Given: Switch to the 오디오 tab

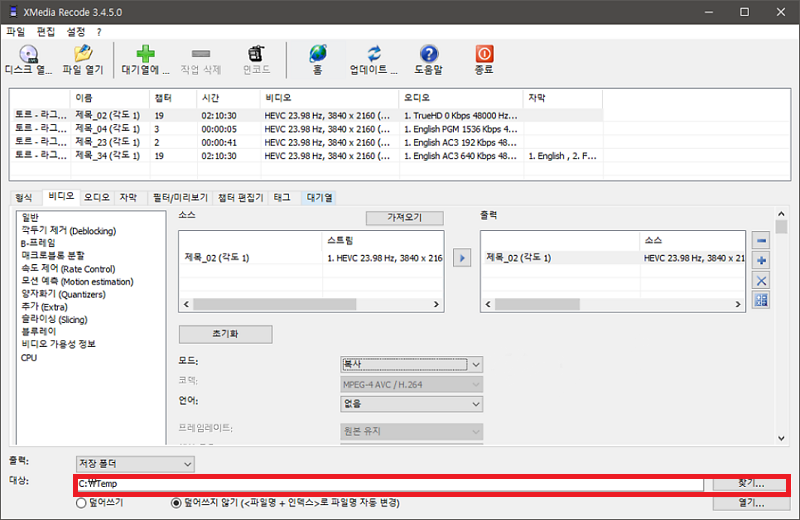Looking at the screenshot, I should coord(96,197).
